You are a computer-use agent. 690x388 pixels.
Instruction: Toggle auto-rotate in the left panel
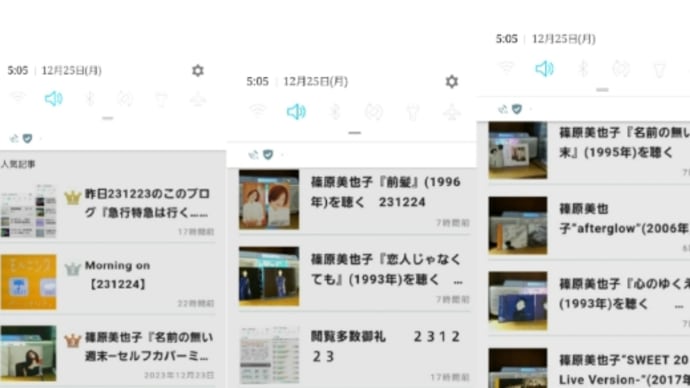click(125, 99)
